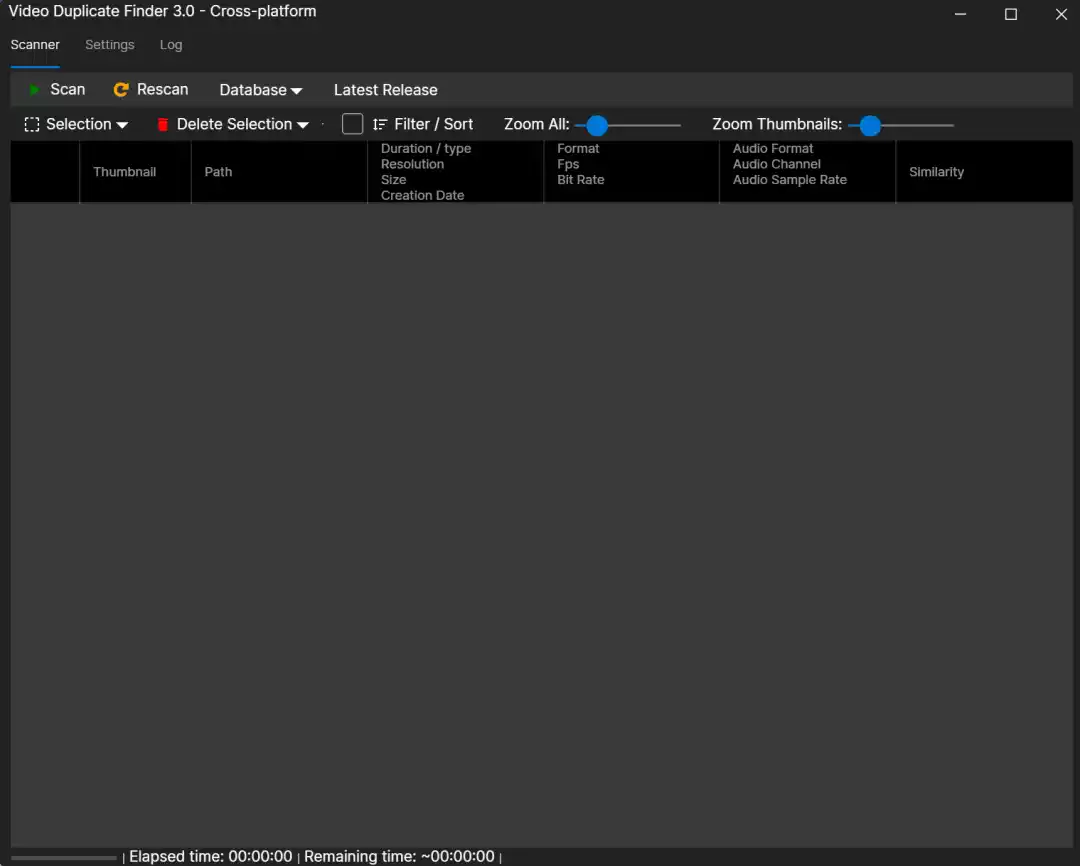Click the Zoom All label

pos(537,125)
